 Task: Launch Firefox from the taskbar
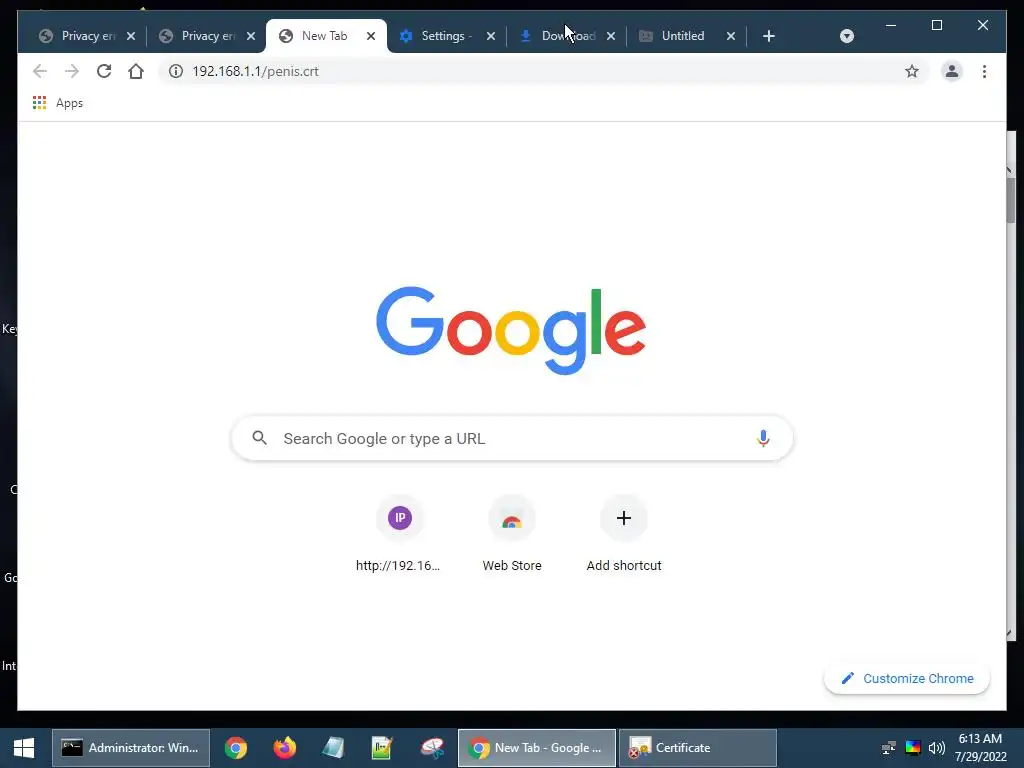click(x=284, y=748)
